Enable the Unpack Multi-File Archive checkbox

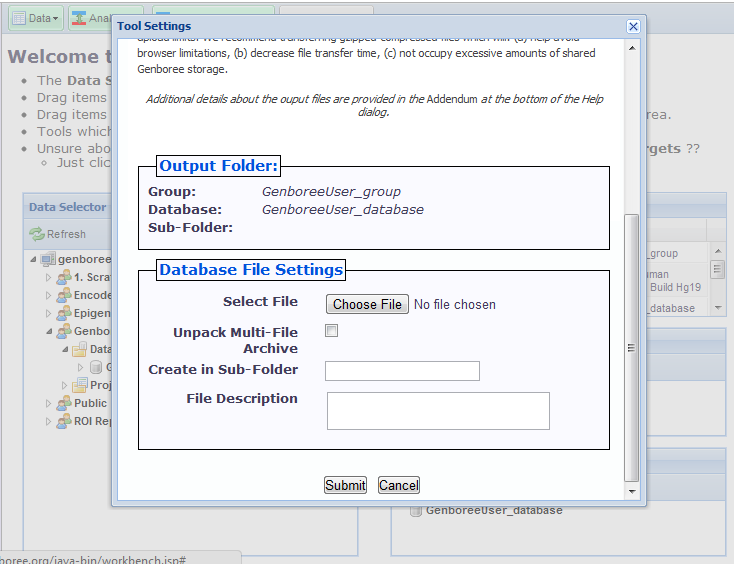332,331
